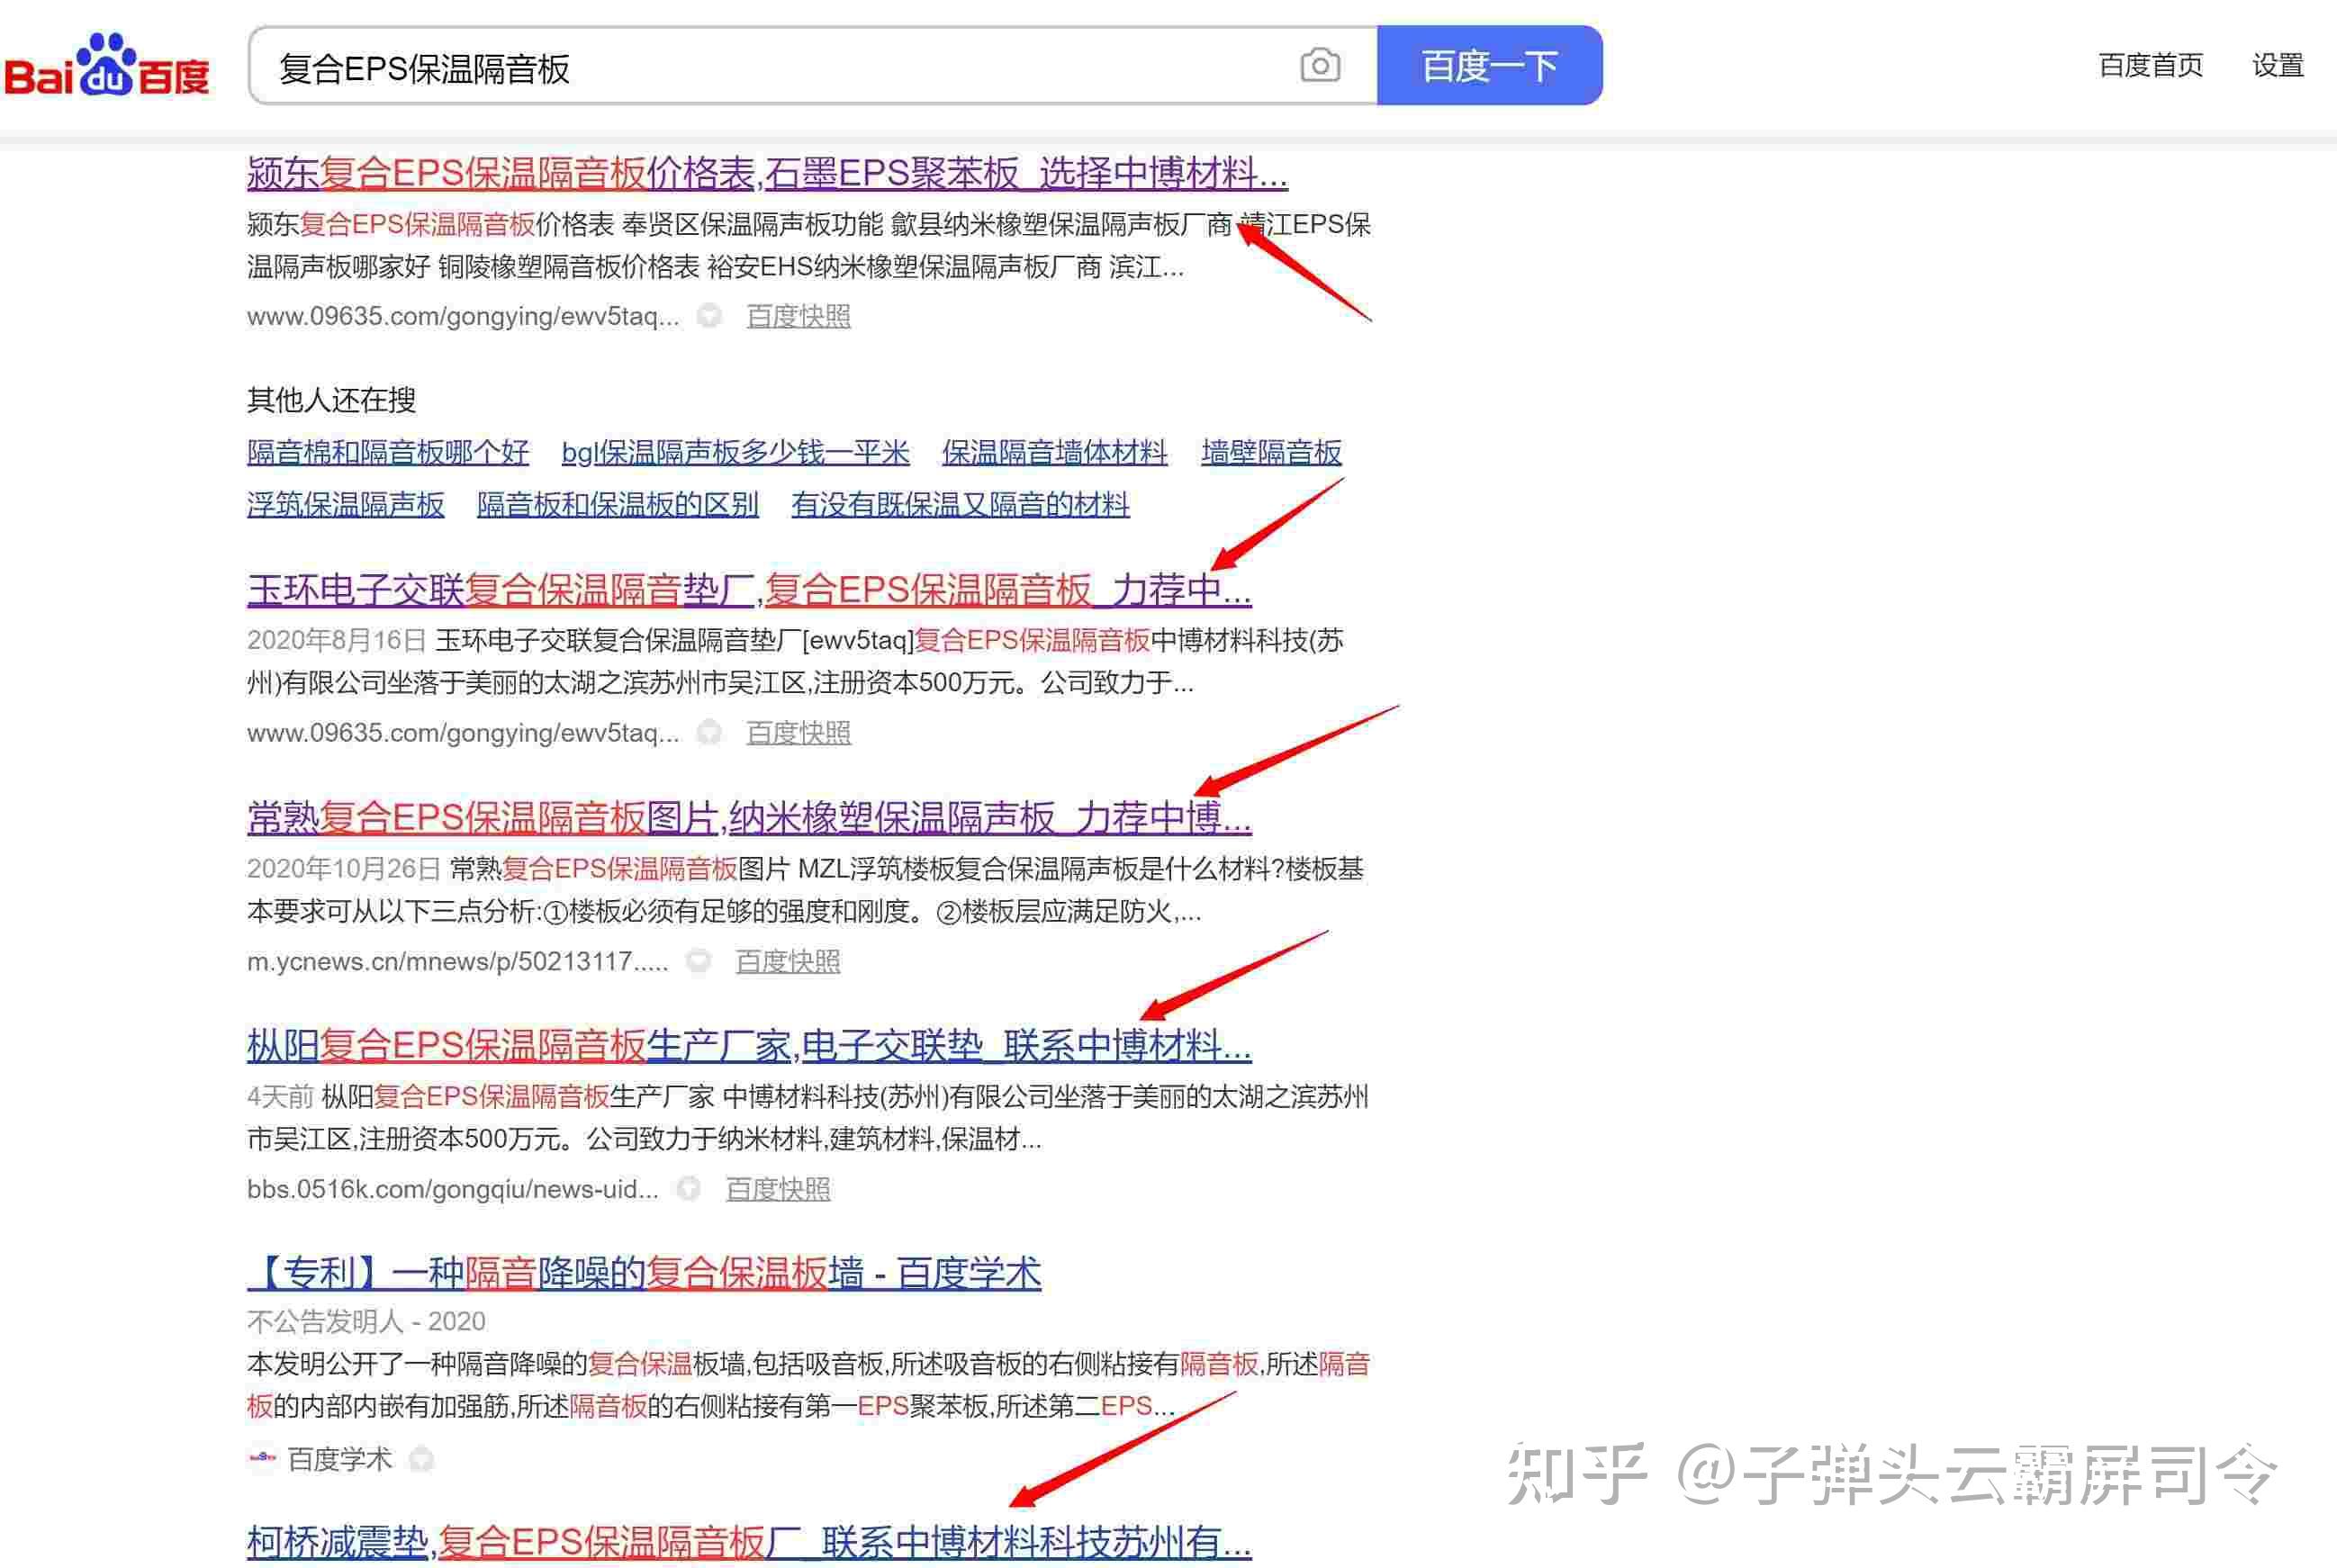Open 百度首页 in the top navigation
The image size is (2337, 1568).
[x=2150, y=66]
